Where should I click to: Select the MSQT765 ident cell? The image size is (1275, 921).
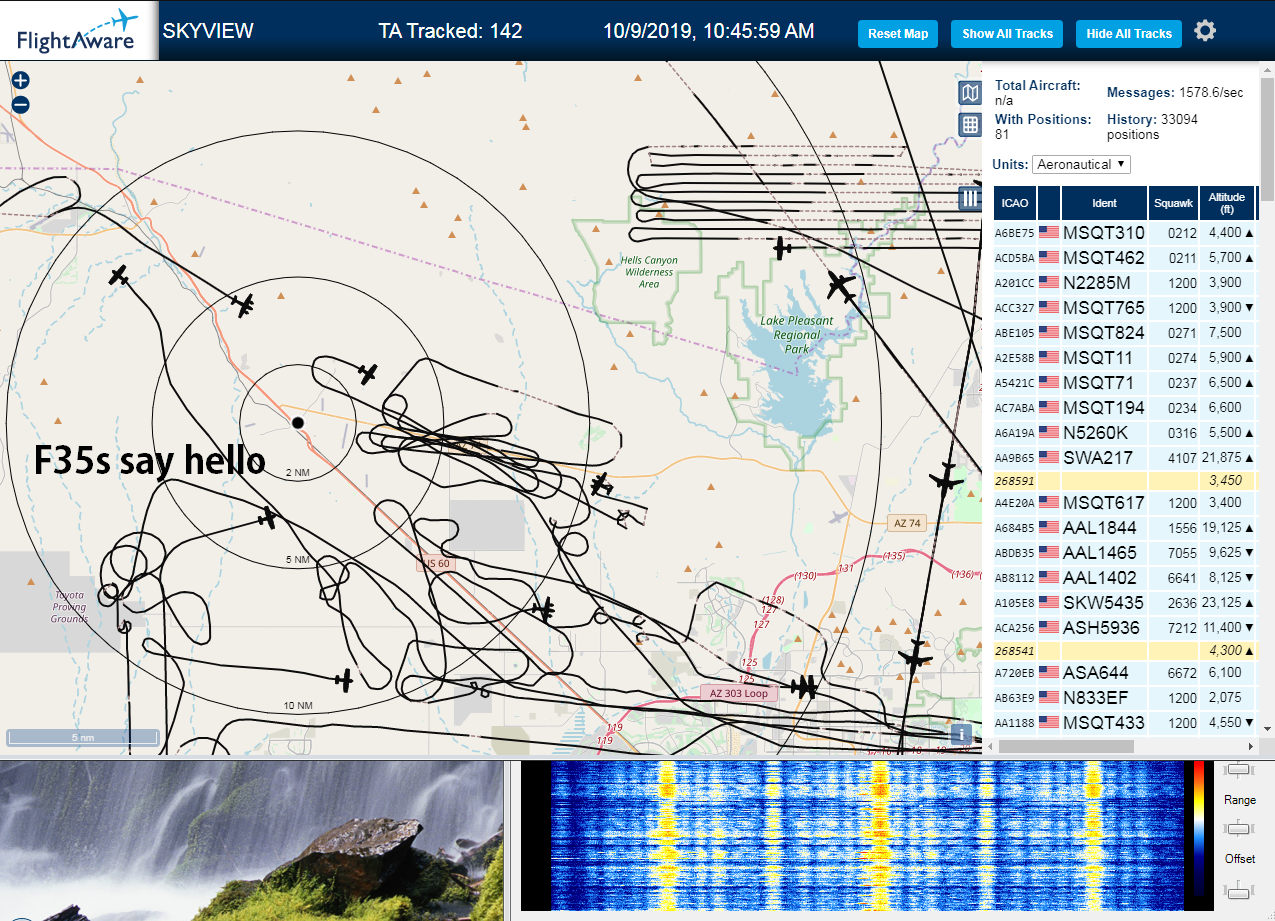(1104, 307)
